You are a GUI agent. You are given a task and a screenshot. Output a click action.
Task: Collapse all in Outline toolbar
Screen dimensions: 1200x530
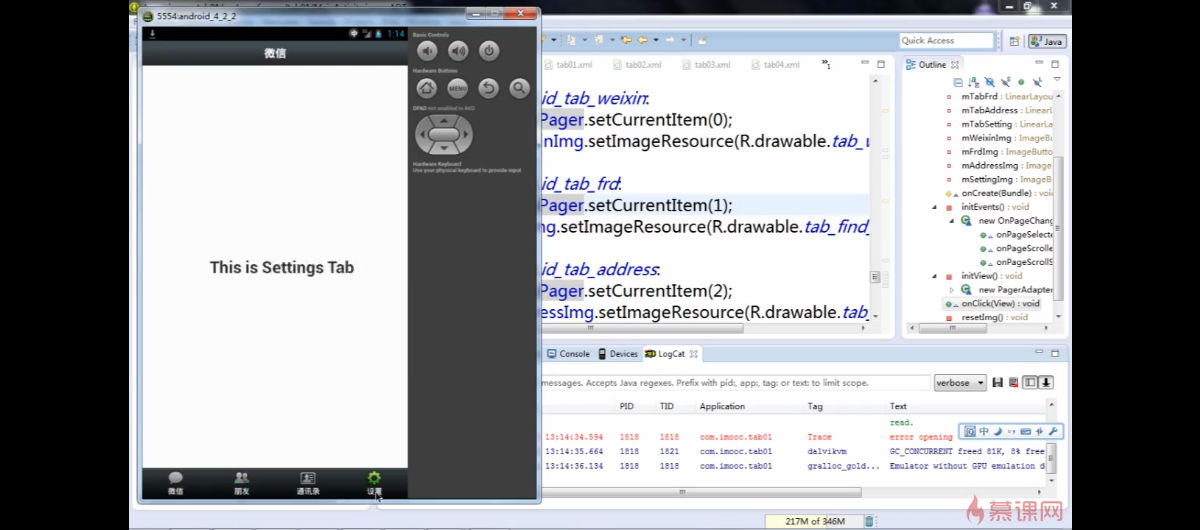pos(958,82)
